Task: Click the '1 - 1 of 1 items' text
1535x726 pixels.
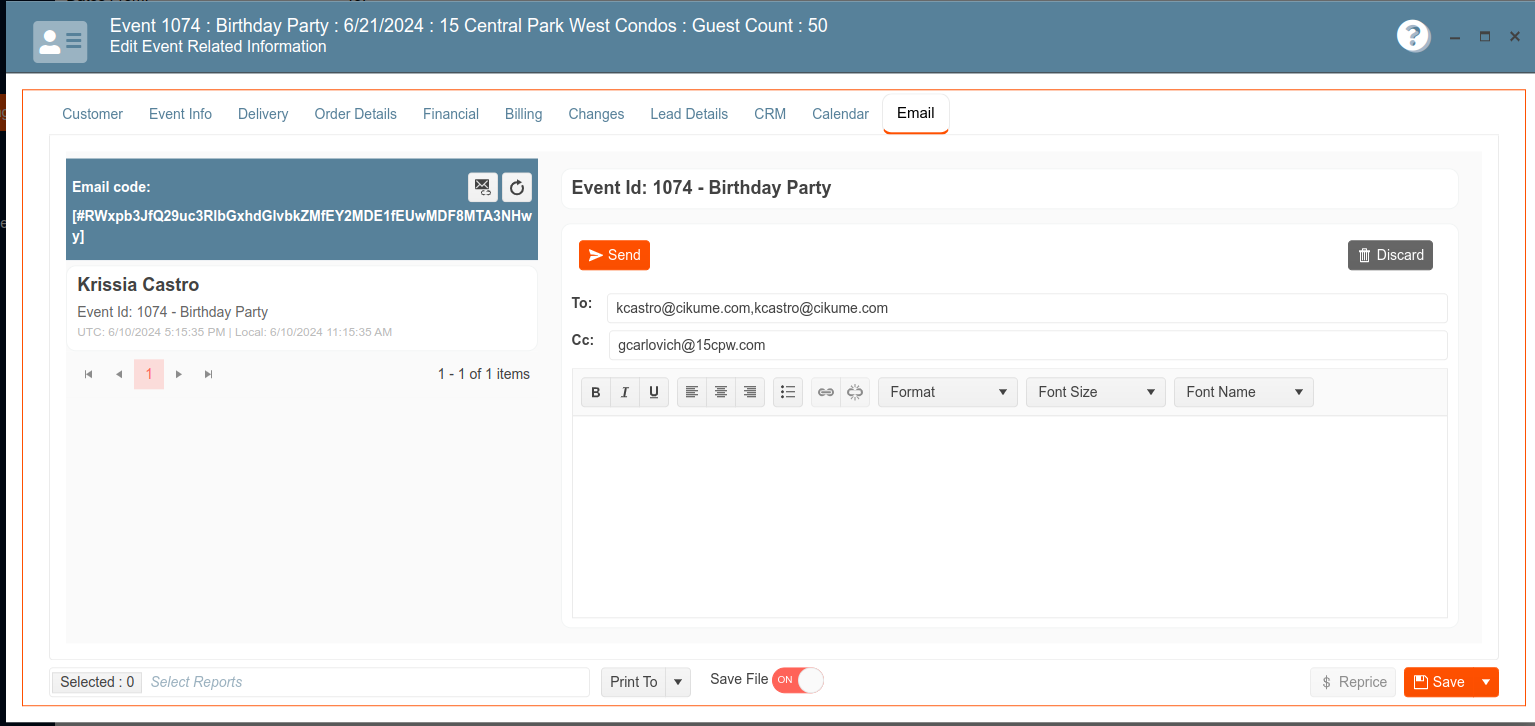Action: point(484,374)
